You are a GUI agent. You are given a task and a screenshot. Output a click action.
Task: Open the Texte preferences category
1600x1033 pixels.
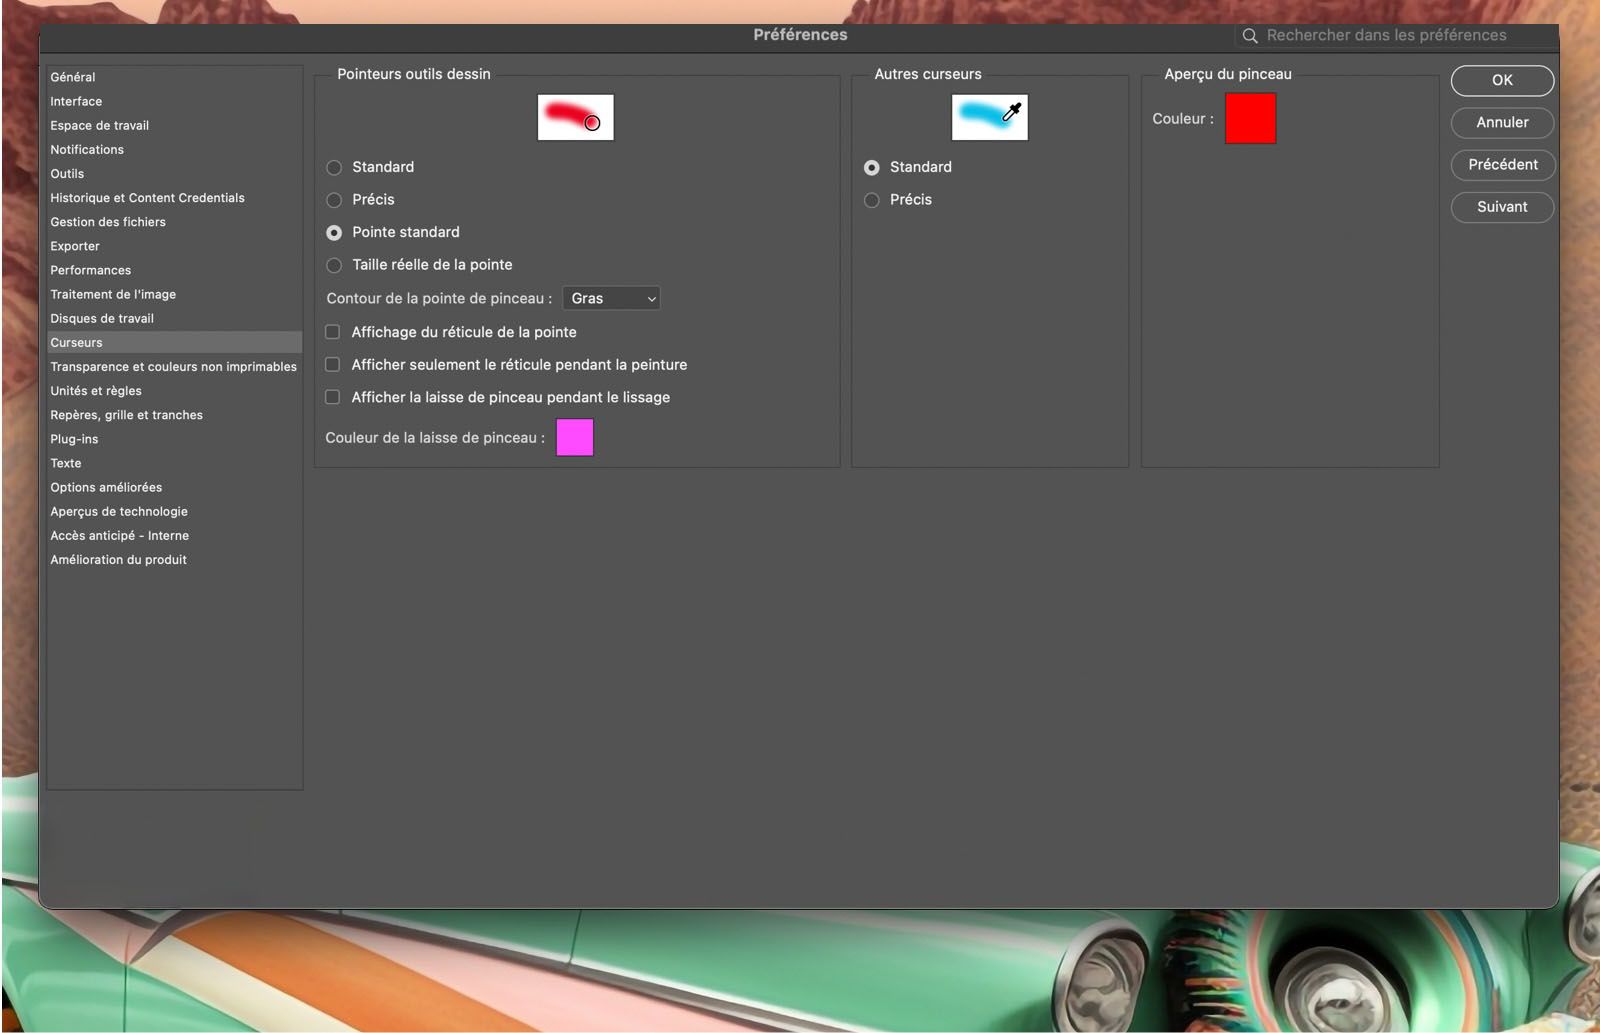[x=175, y=463]
